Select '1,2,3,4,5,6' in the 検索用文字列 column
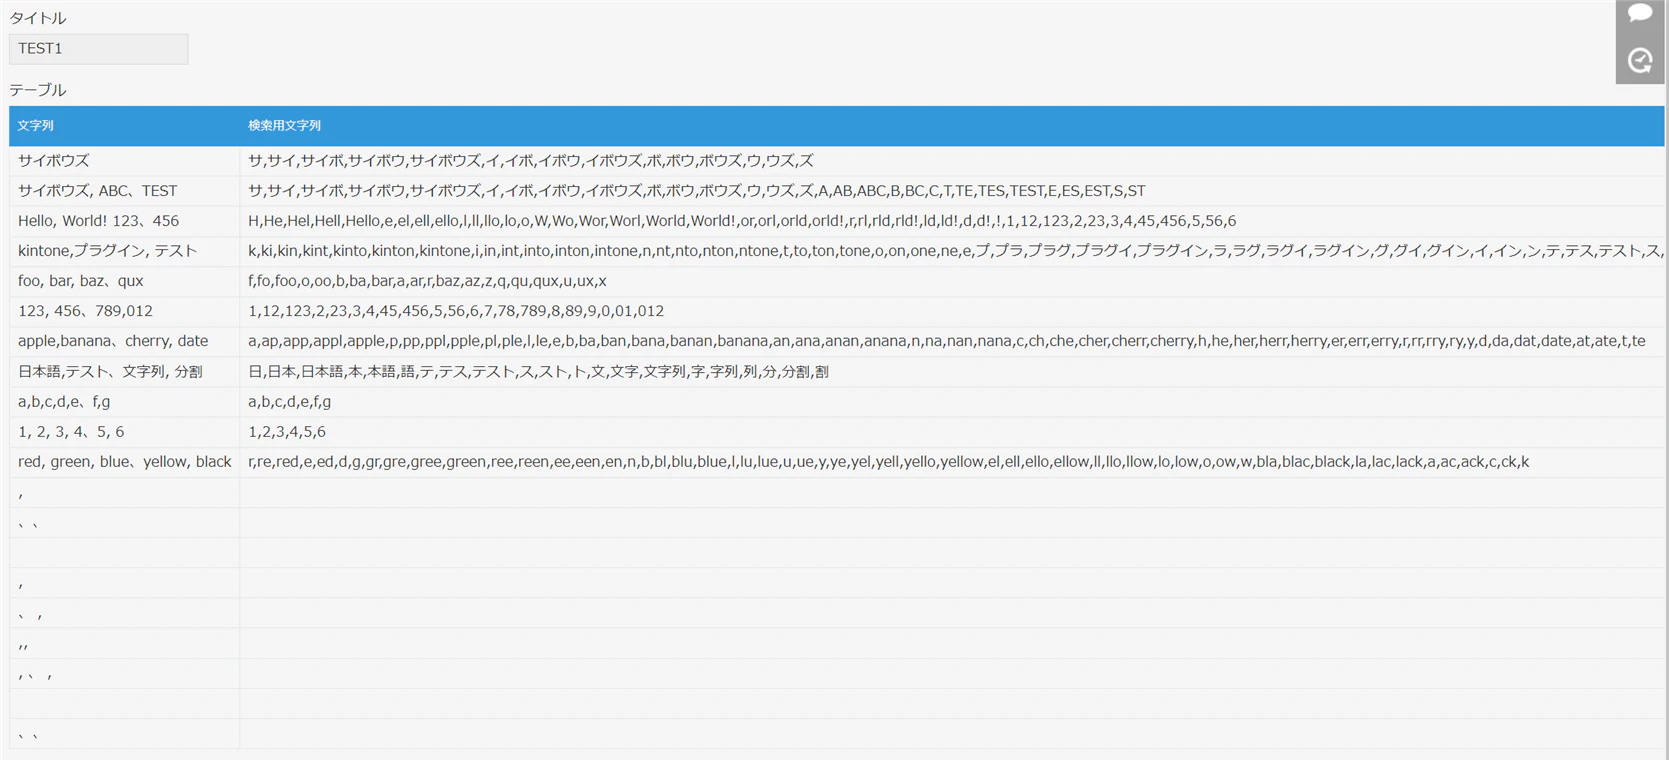This screenshot has height=760, width=1669. pyautogui.click(x=287, y=432)
